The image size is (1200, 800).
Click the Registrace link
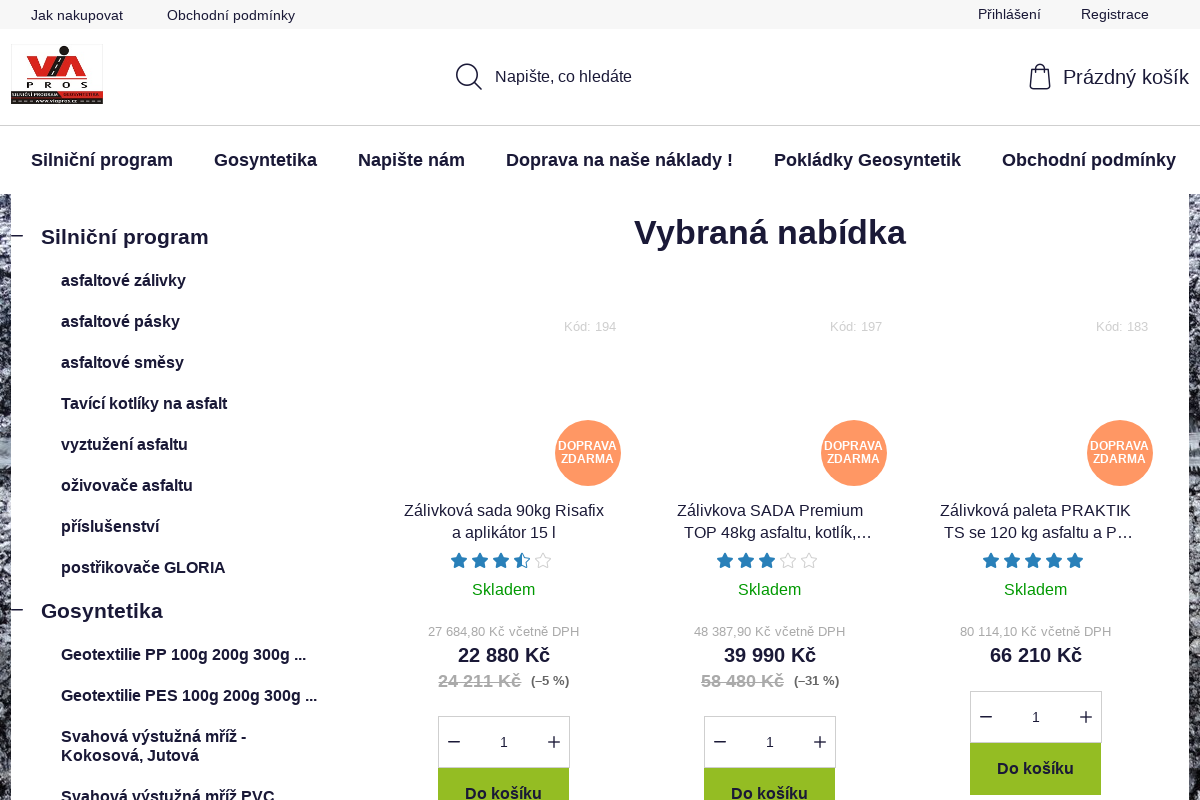(1114, 14)
